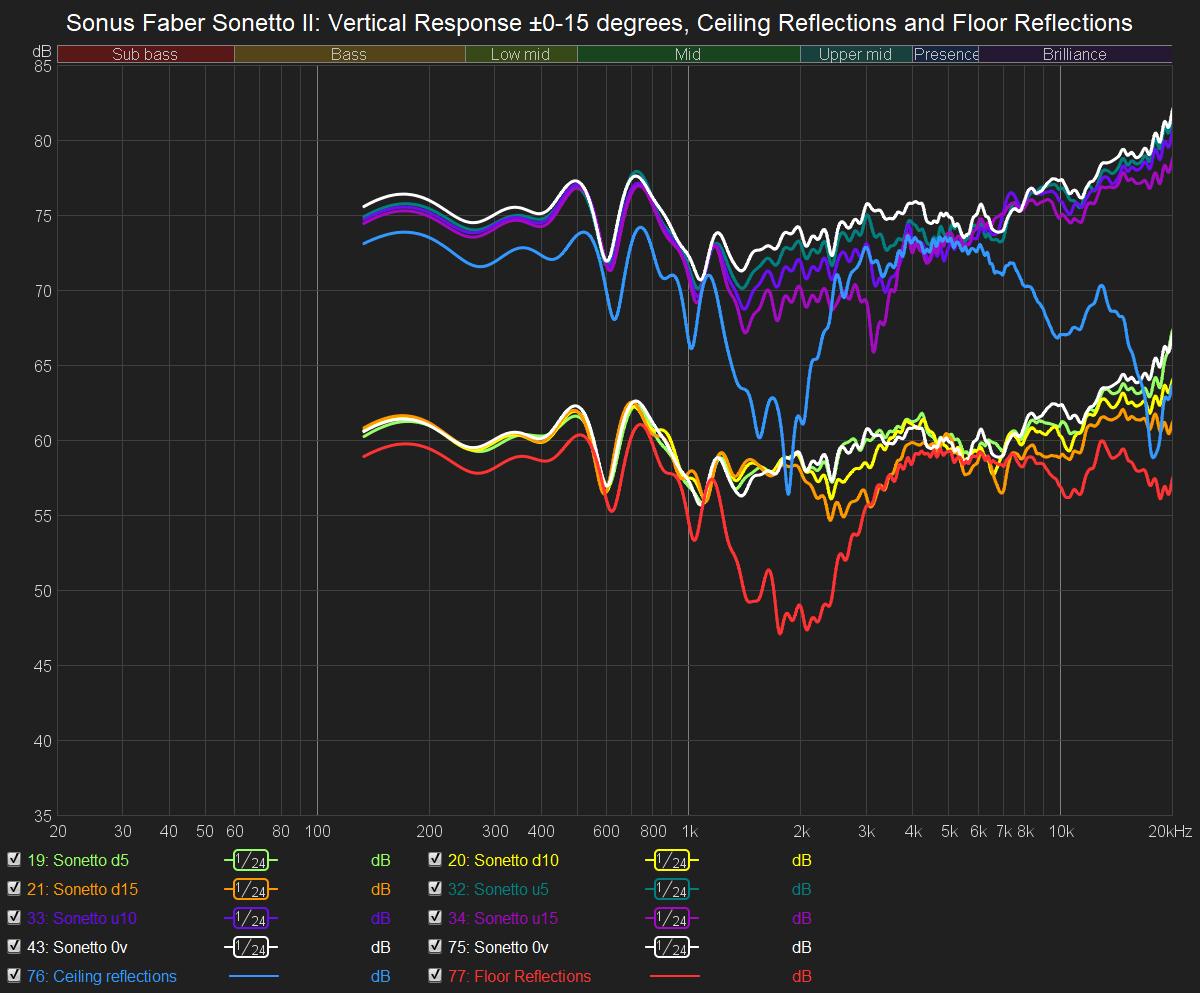Click the 1/24 smoothing icon for Sonetto d15
Image resolution: width=1200 pixels, height=993 pixels.
point(251,889)
